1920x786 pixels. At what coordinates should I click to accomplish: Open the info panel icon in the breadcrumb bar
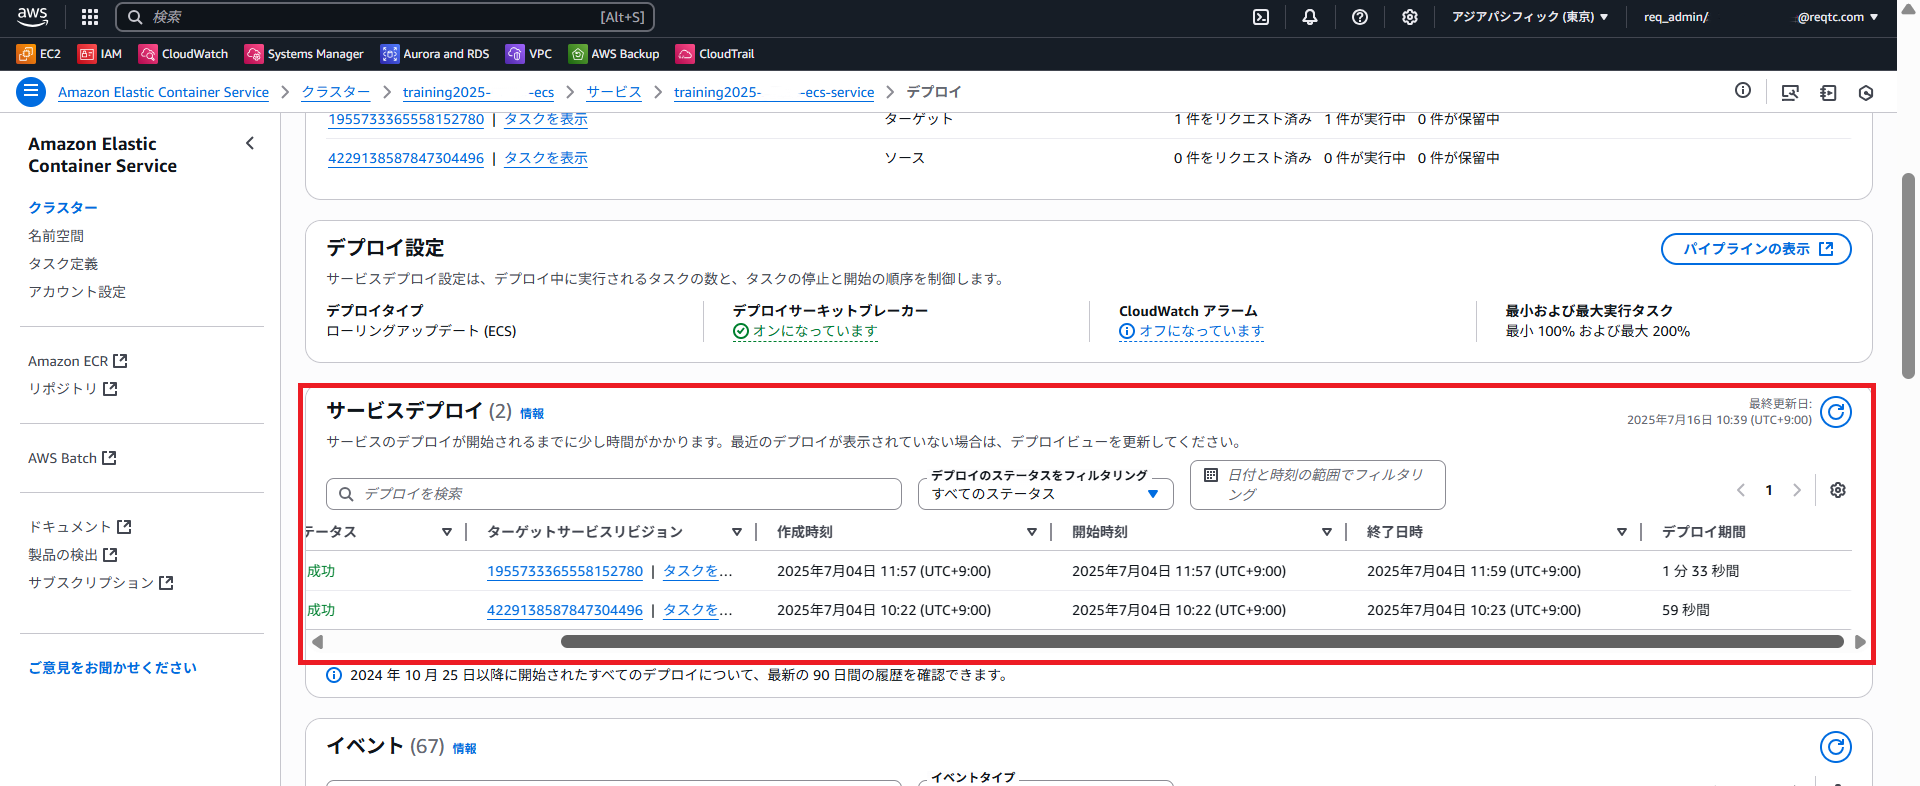[1743, 91]
